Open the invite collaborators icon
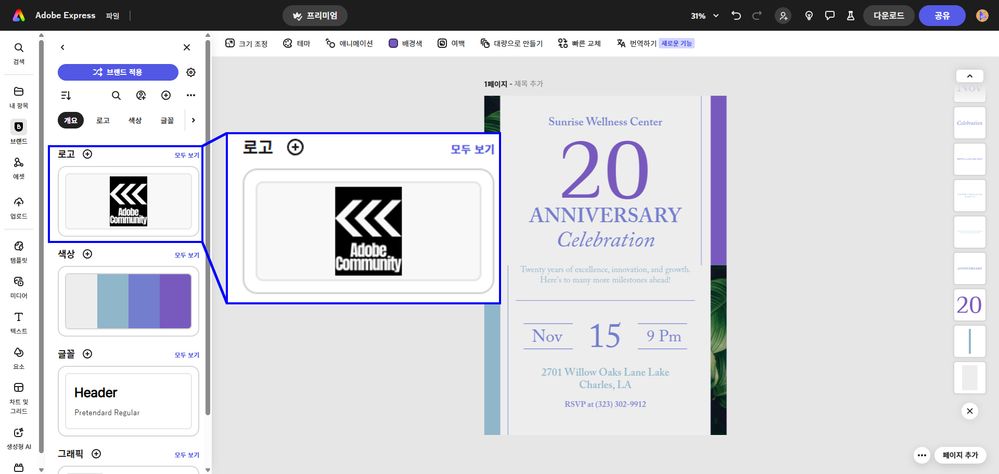Screen dimensions: 999x474 [783, 16]
